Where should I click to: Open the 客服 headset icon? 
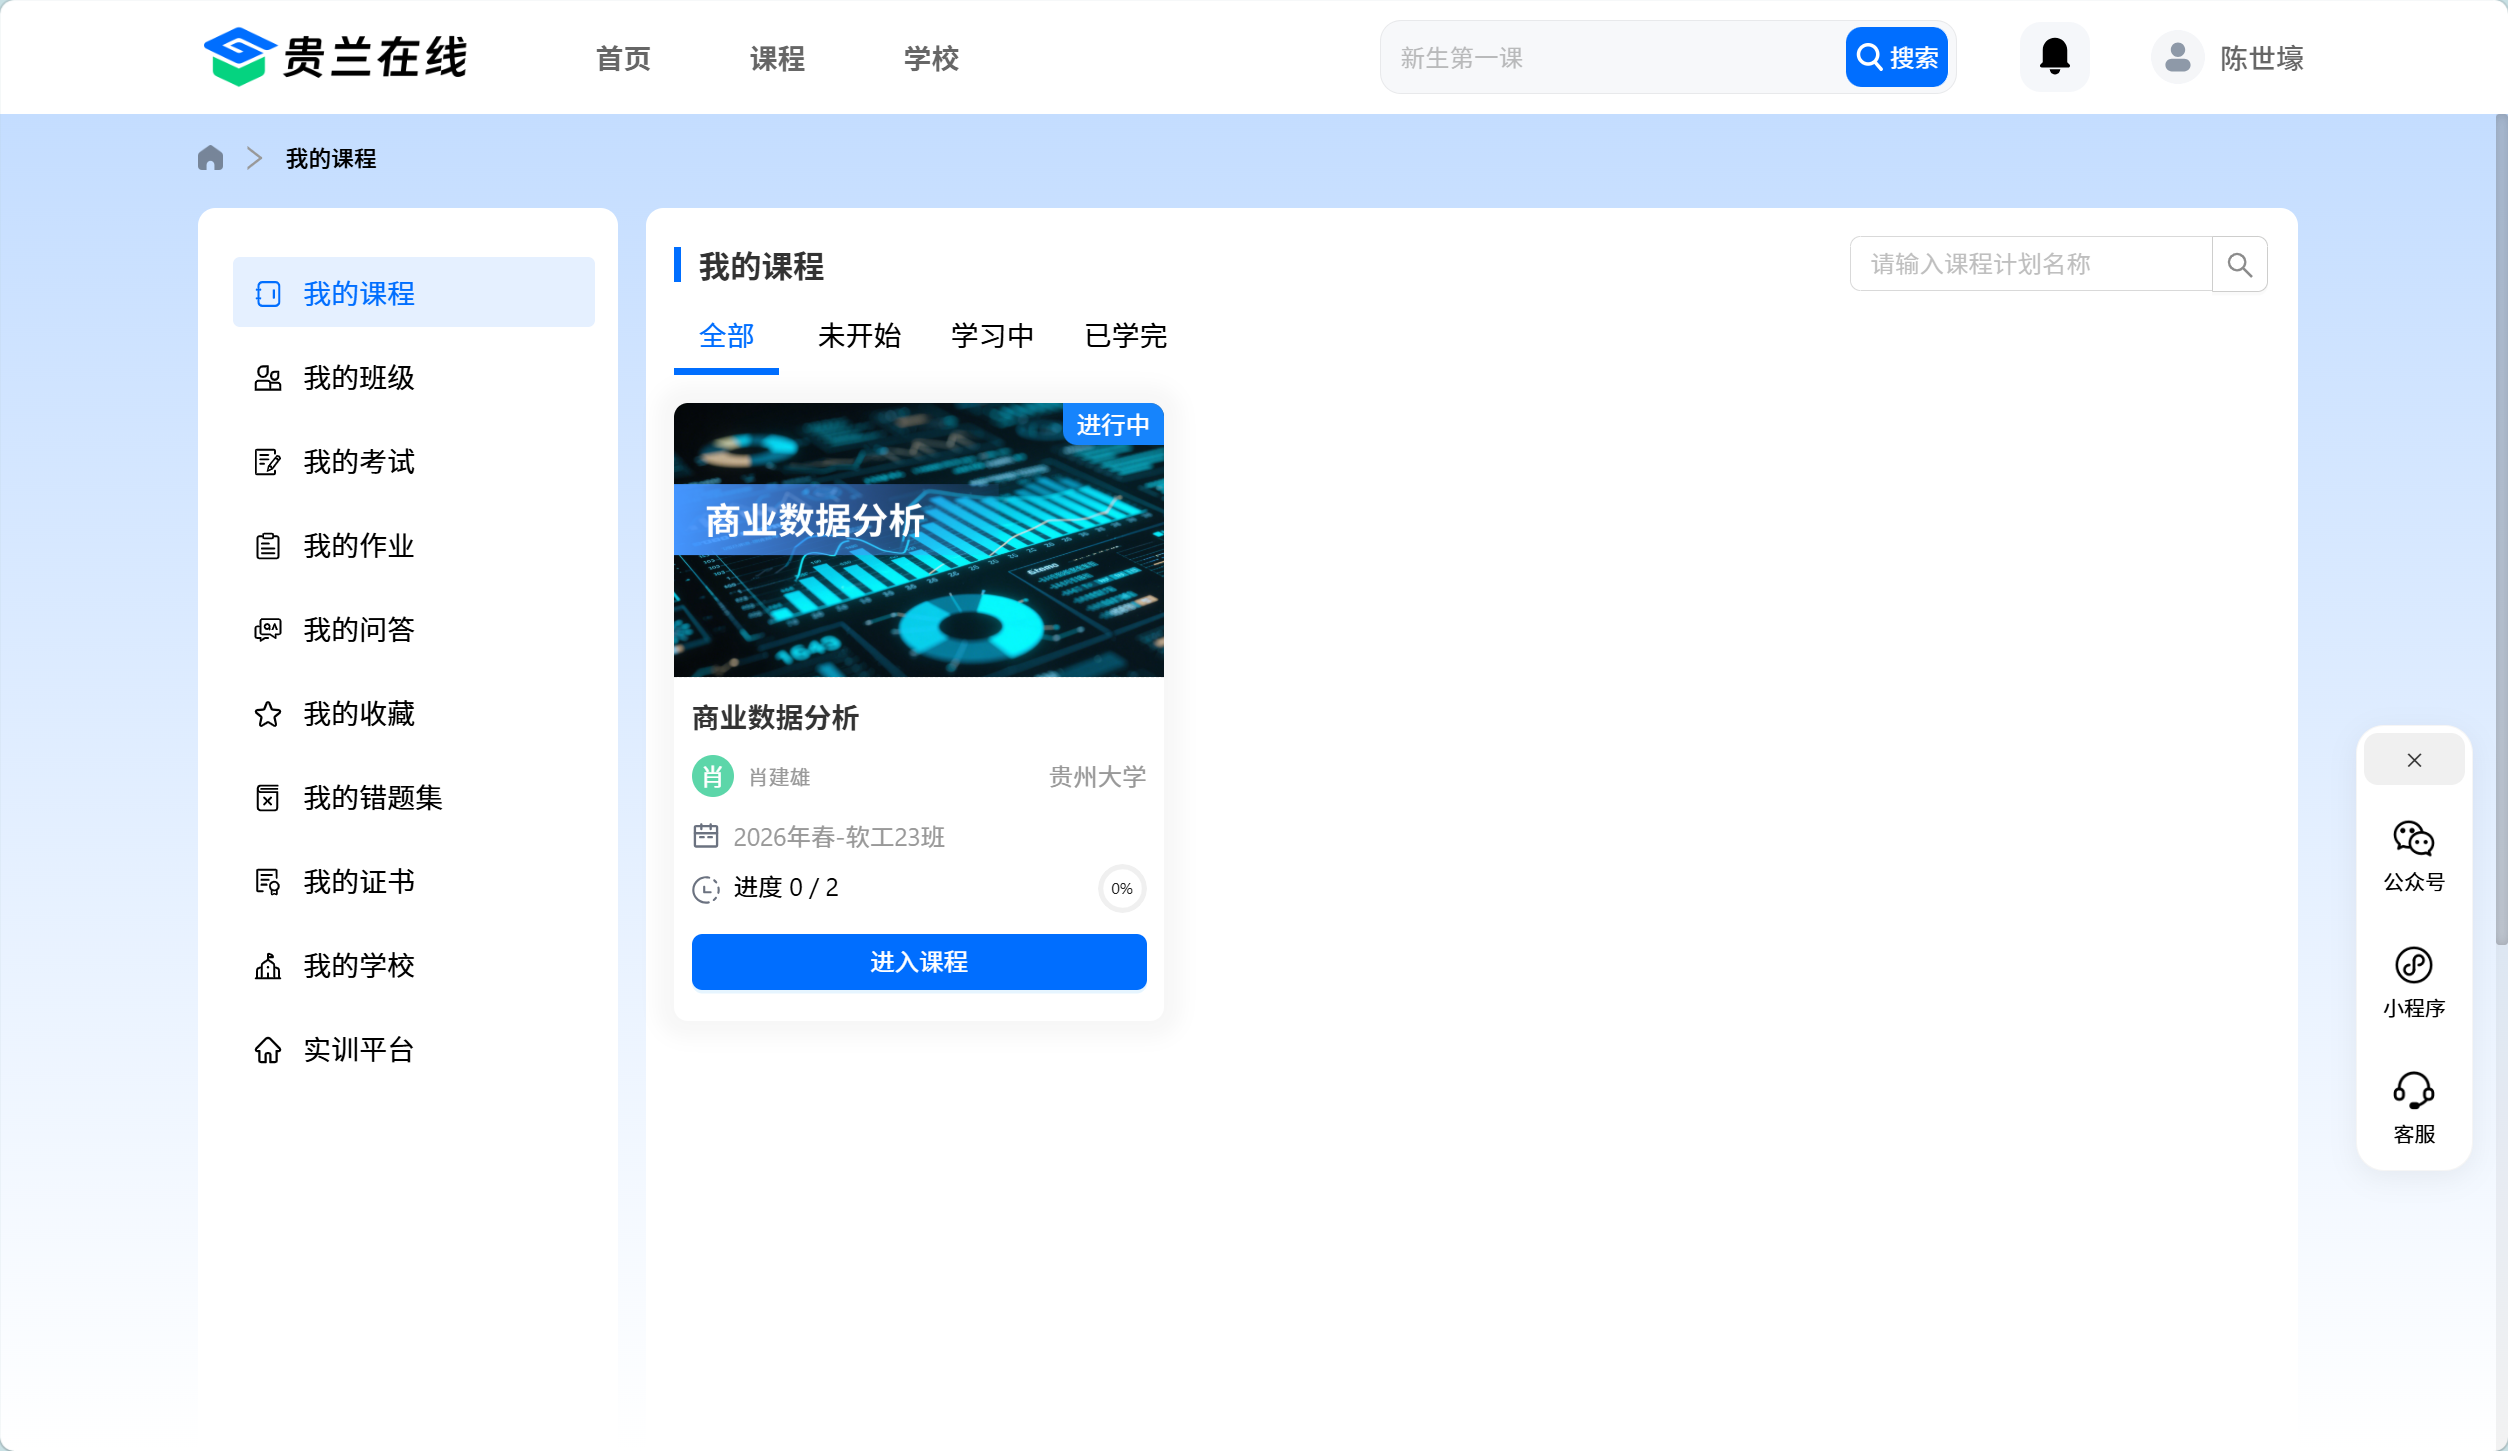tap(2413, 1091)
